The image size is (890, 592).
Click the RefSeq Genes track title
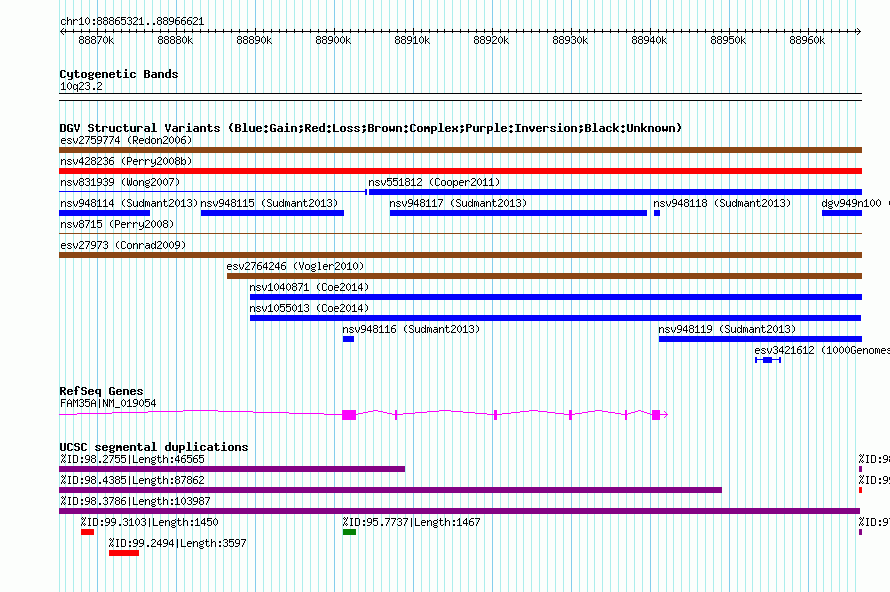pyautogui.click(x=102, y=391)
